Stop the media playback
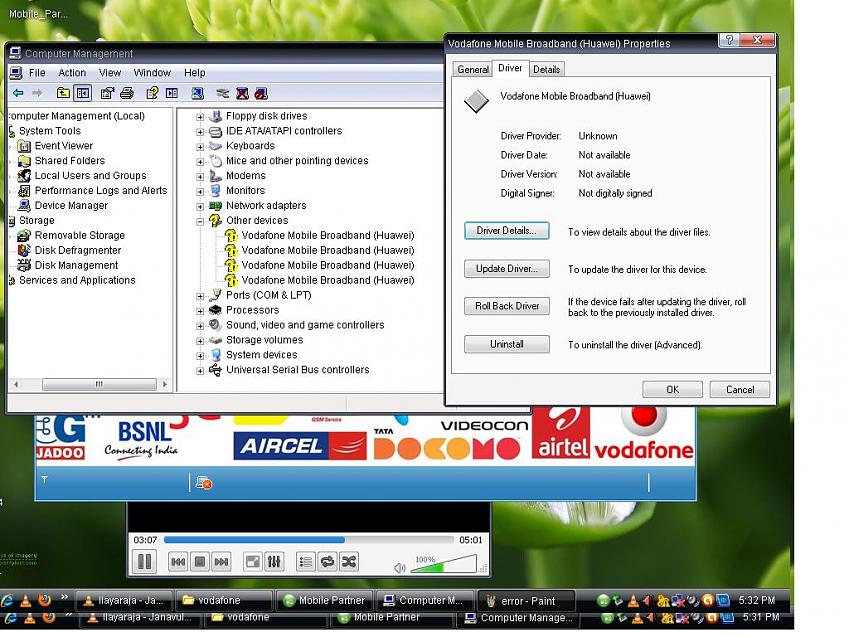849x637 pixels. coord(199,562)
